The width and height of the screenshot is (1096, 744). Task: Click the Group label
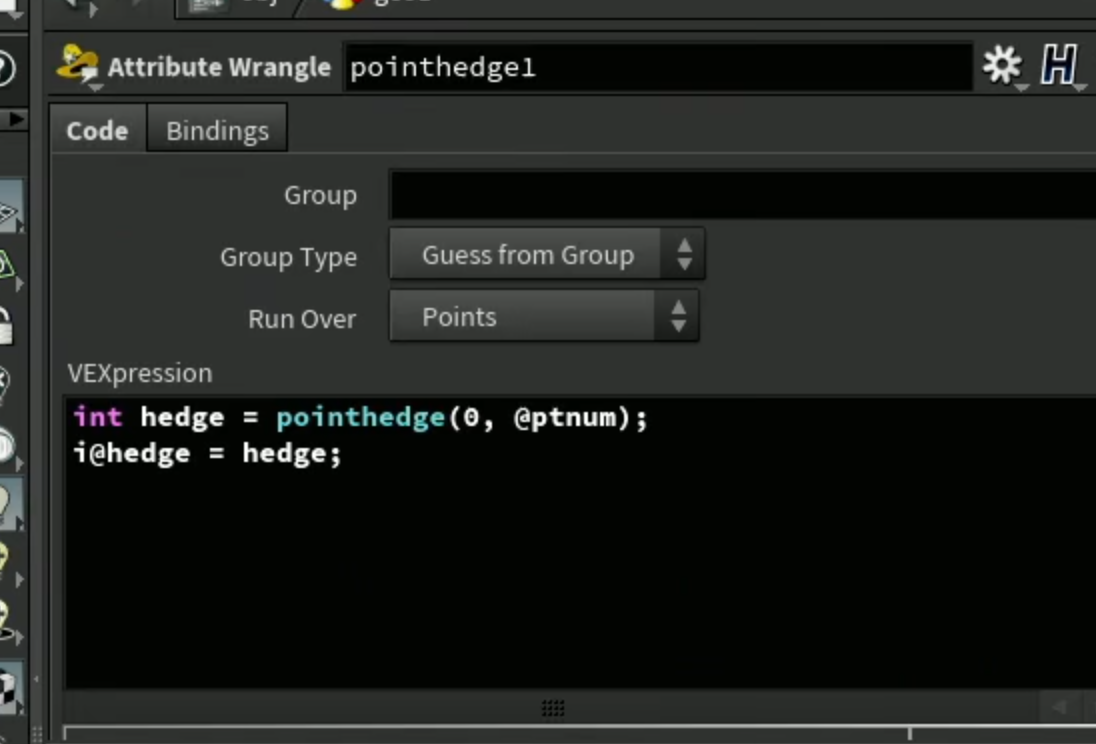click(x=320, y=195)
